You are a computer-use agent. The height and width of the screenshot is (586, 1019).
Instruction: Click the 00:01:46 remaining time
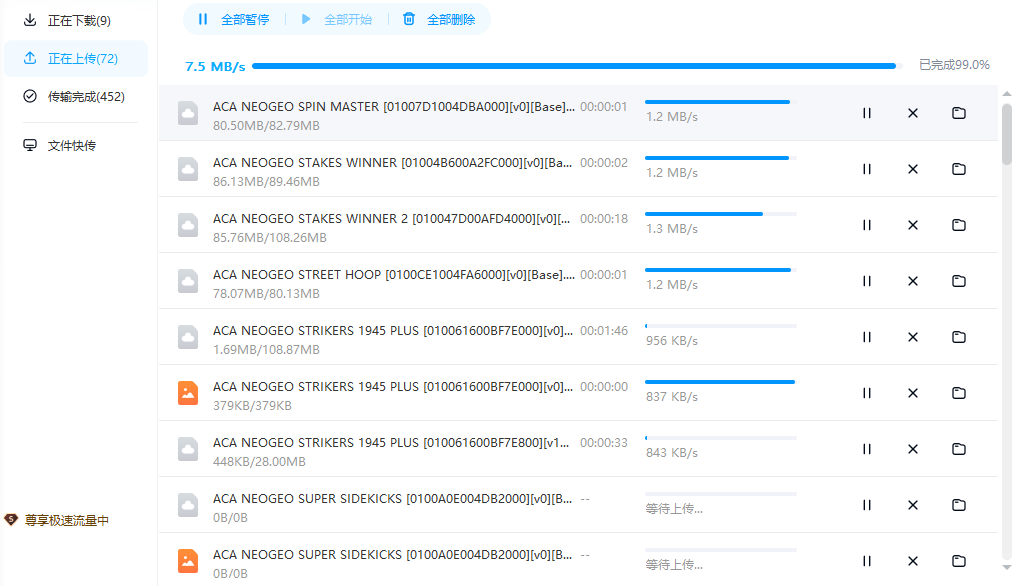[x=604, y=331]
